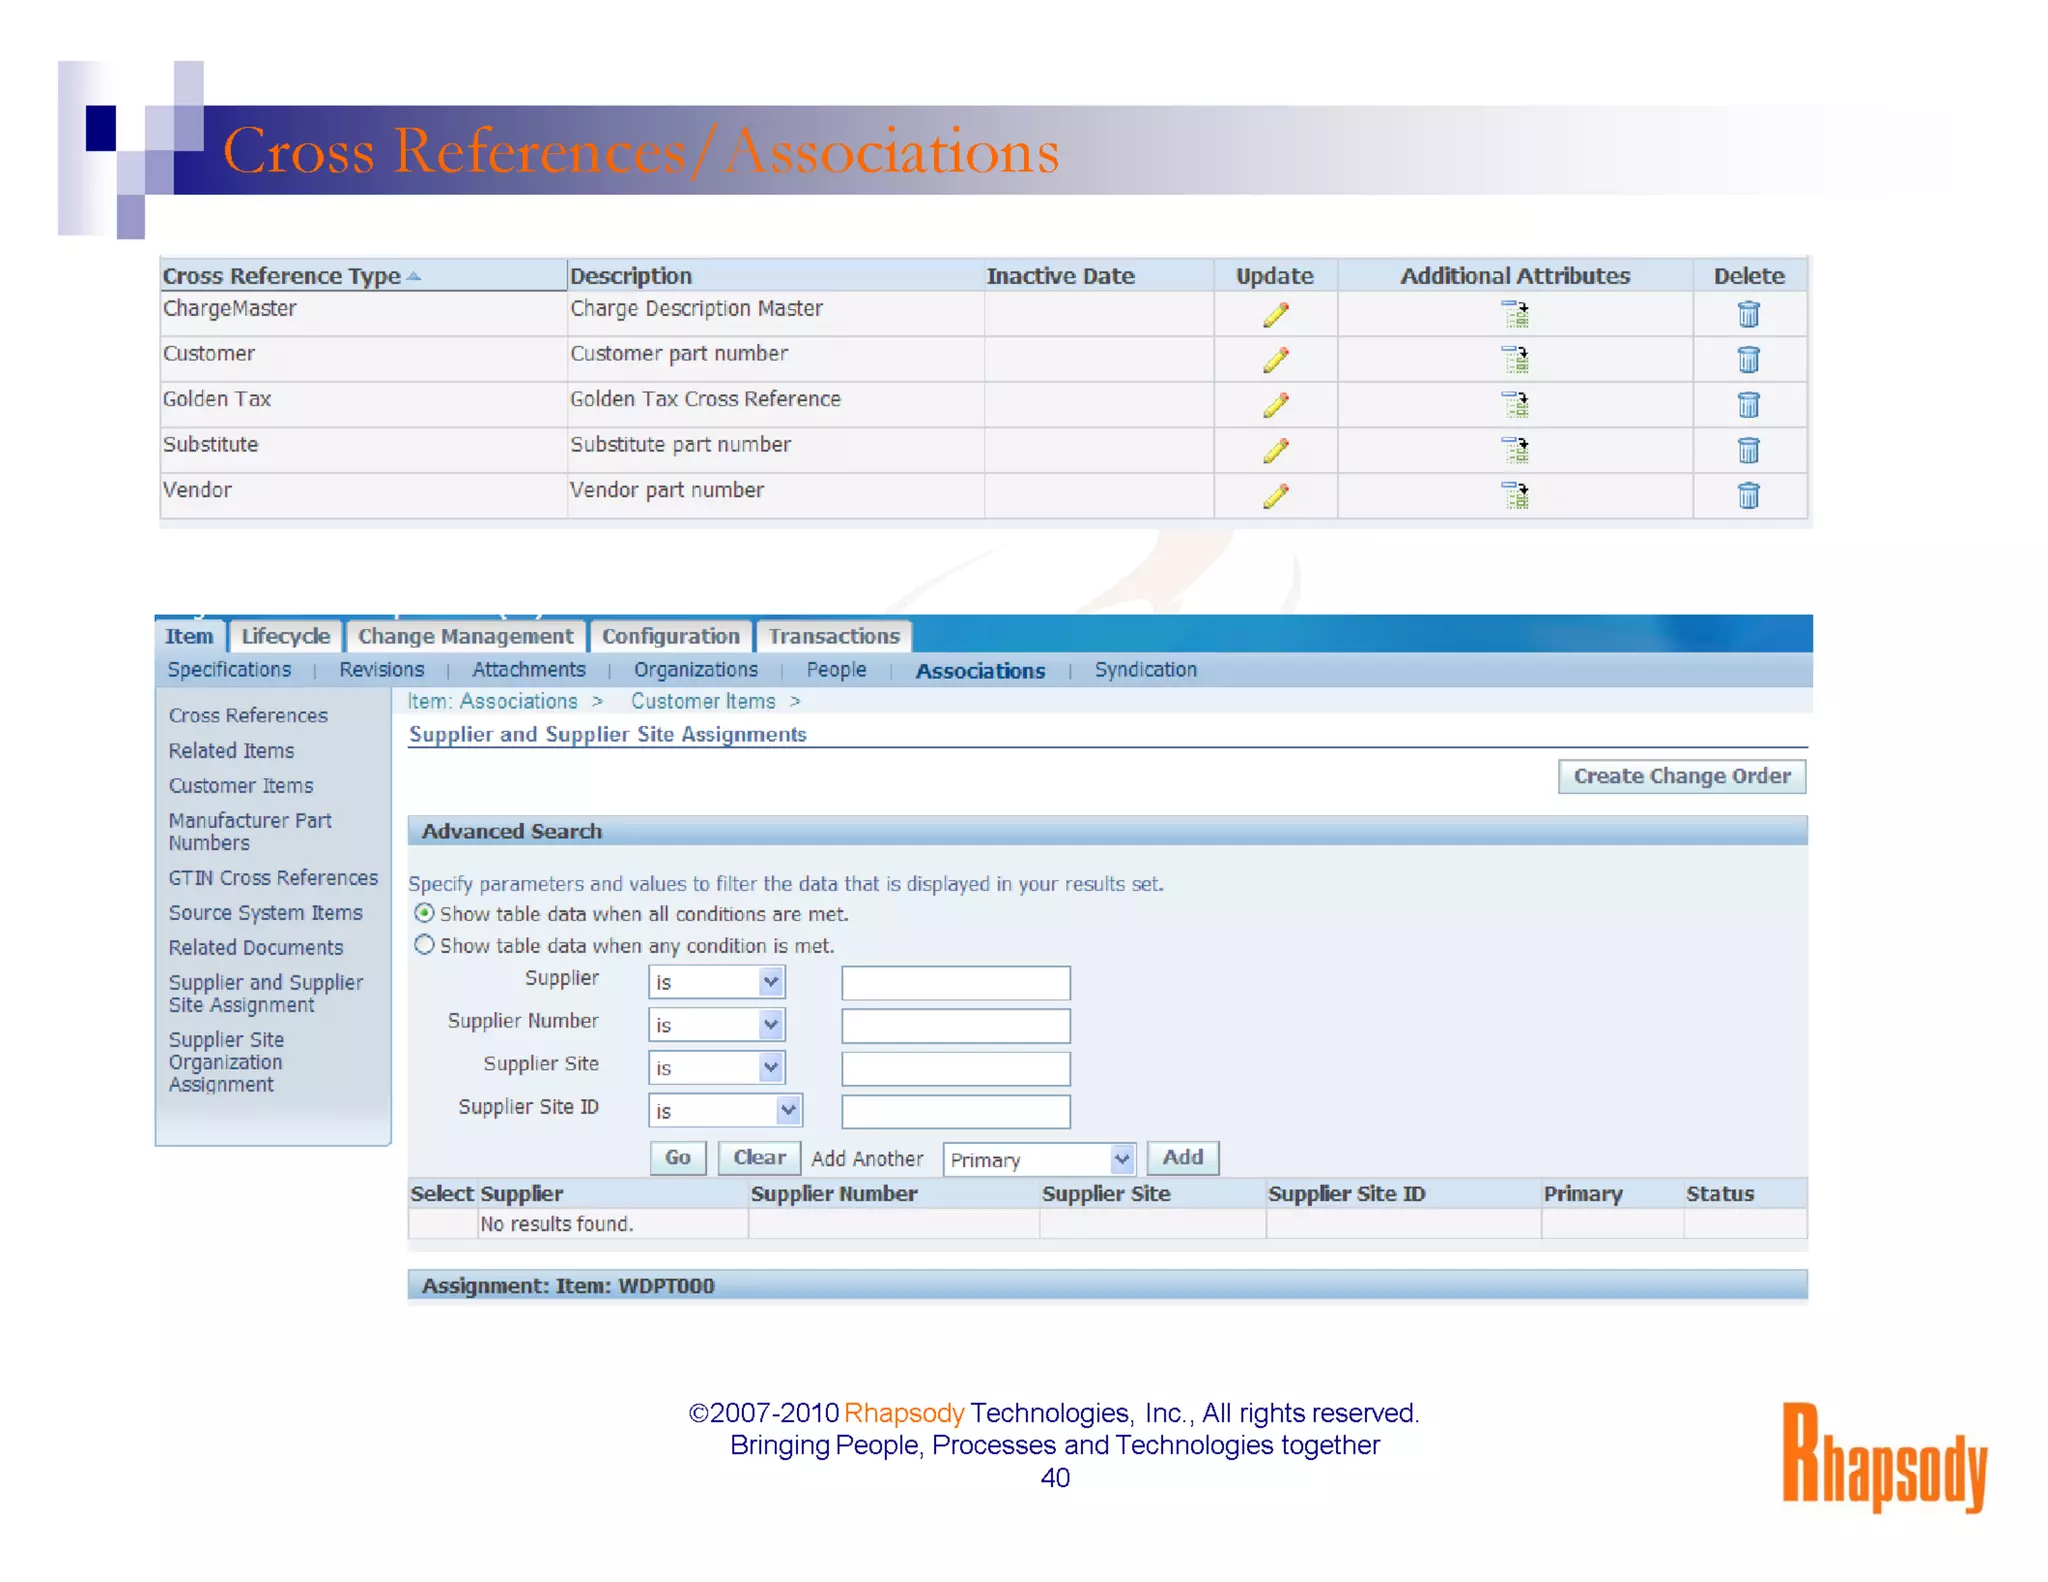The width and height of the screenshot is (2048, 1582).
Task: Click the update pencil for Golden Tax
Action: [x=1275, y=405]
